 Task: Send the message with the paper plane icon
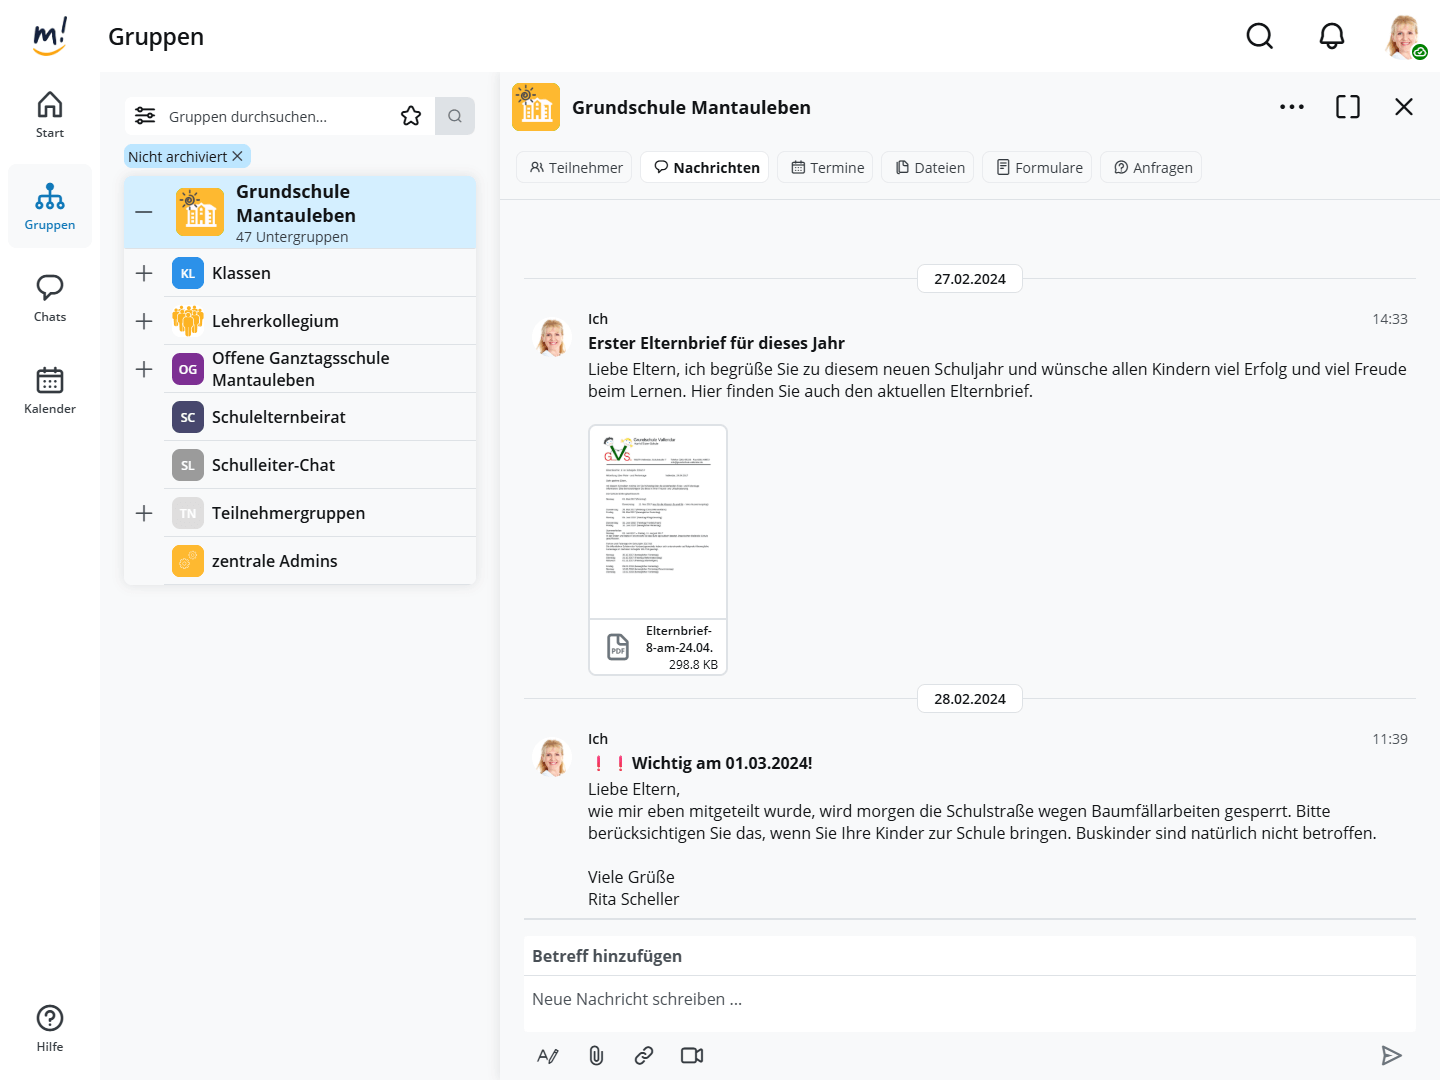coord(1391,1056)
